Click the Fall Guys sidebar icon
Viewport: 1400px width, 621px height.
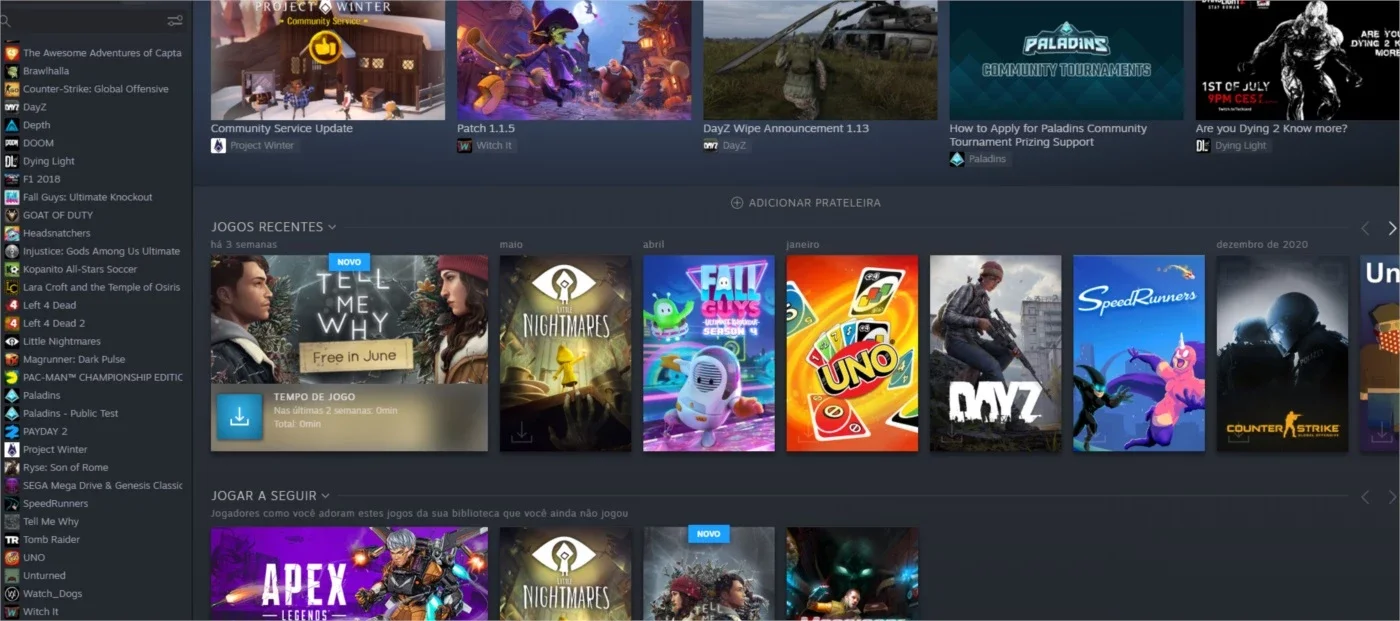click(x=12, y=197)
